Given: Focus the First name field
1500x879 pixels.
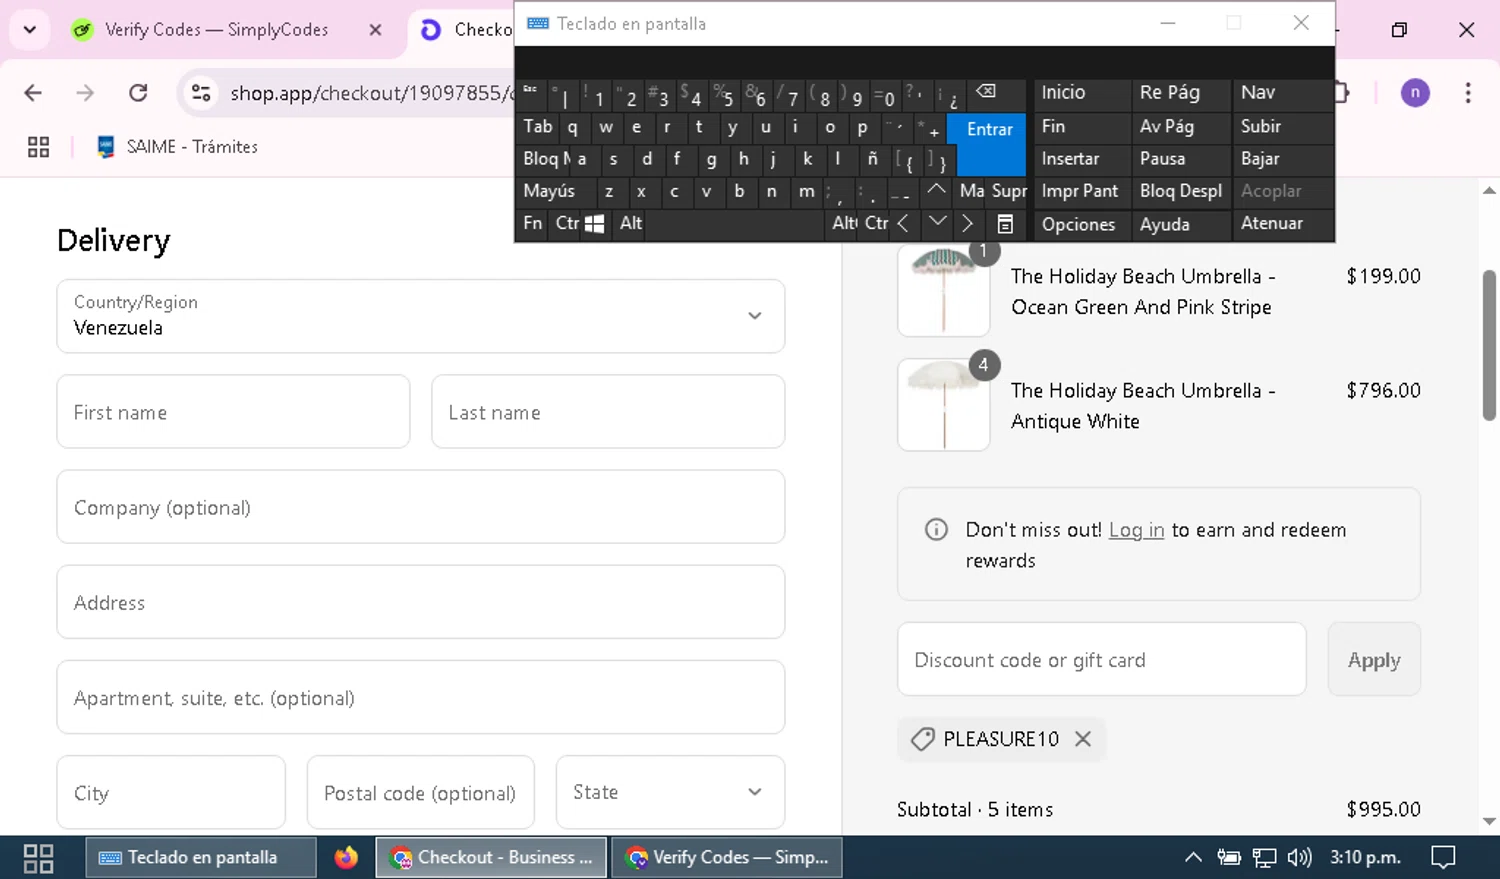Looking at the screenshot, I should coord(233,412).
